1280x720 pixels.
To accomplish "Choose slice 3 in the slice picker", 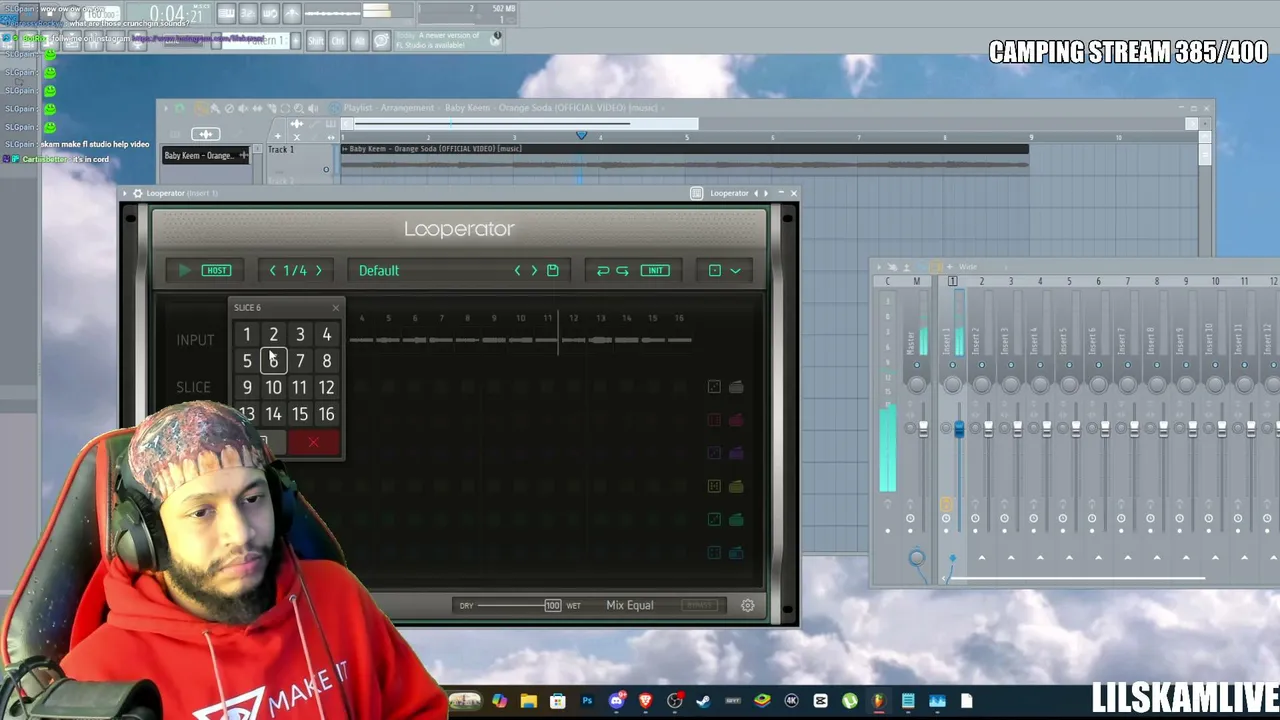I will (300, 335).
